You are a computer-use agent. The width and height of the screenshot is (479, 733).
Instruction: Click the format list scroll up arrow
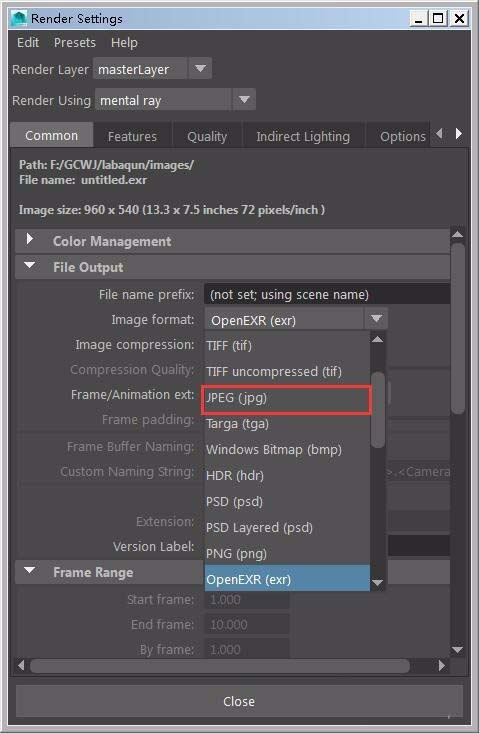coord(378,339)
